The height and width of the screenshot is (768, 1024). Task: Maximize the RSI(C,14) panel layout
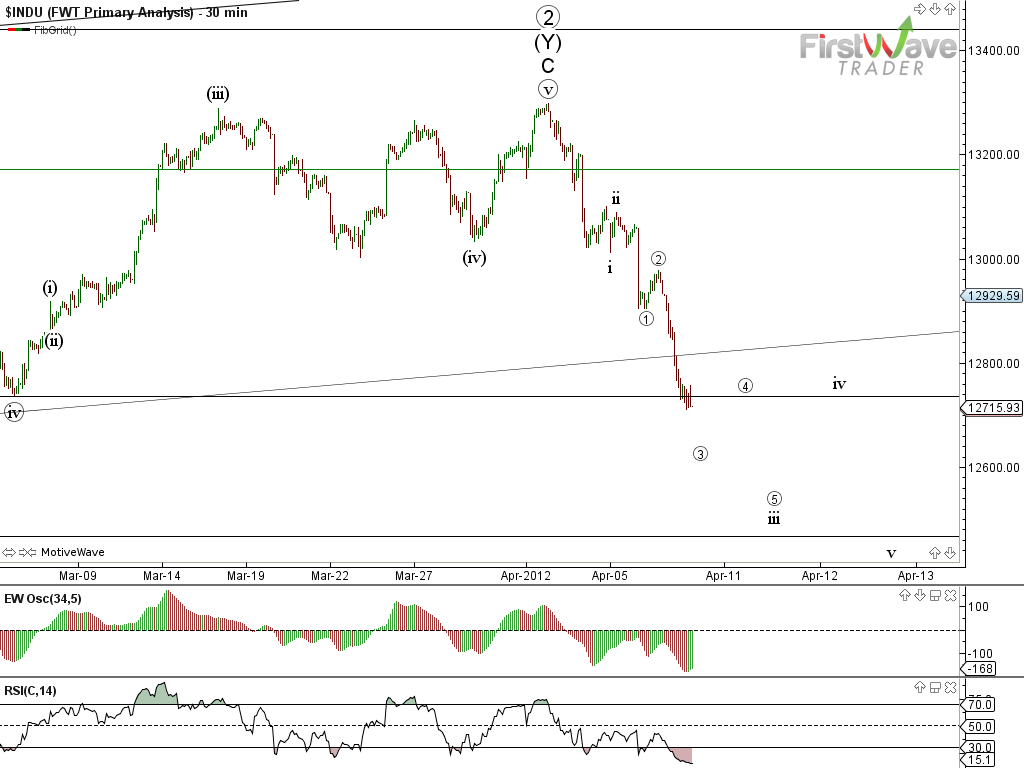tap(934, 687)
